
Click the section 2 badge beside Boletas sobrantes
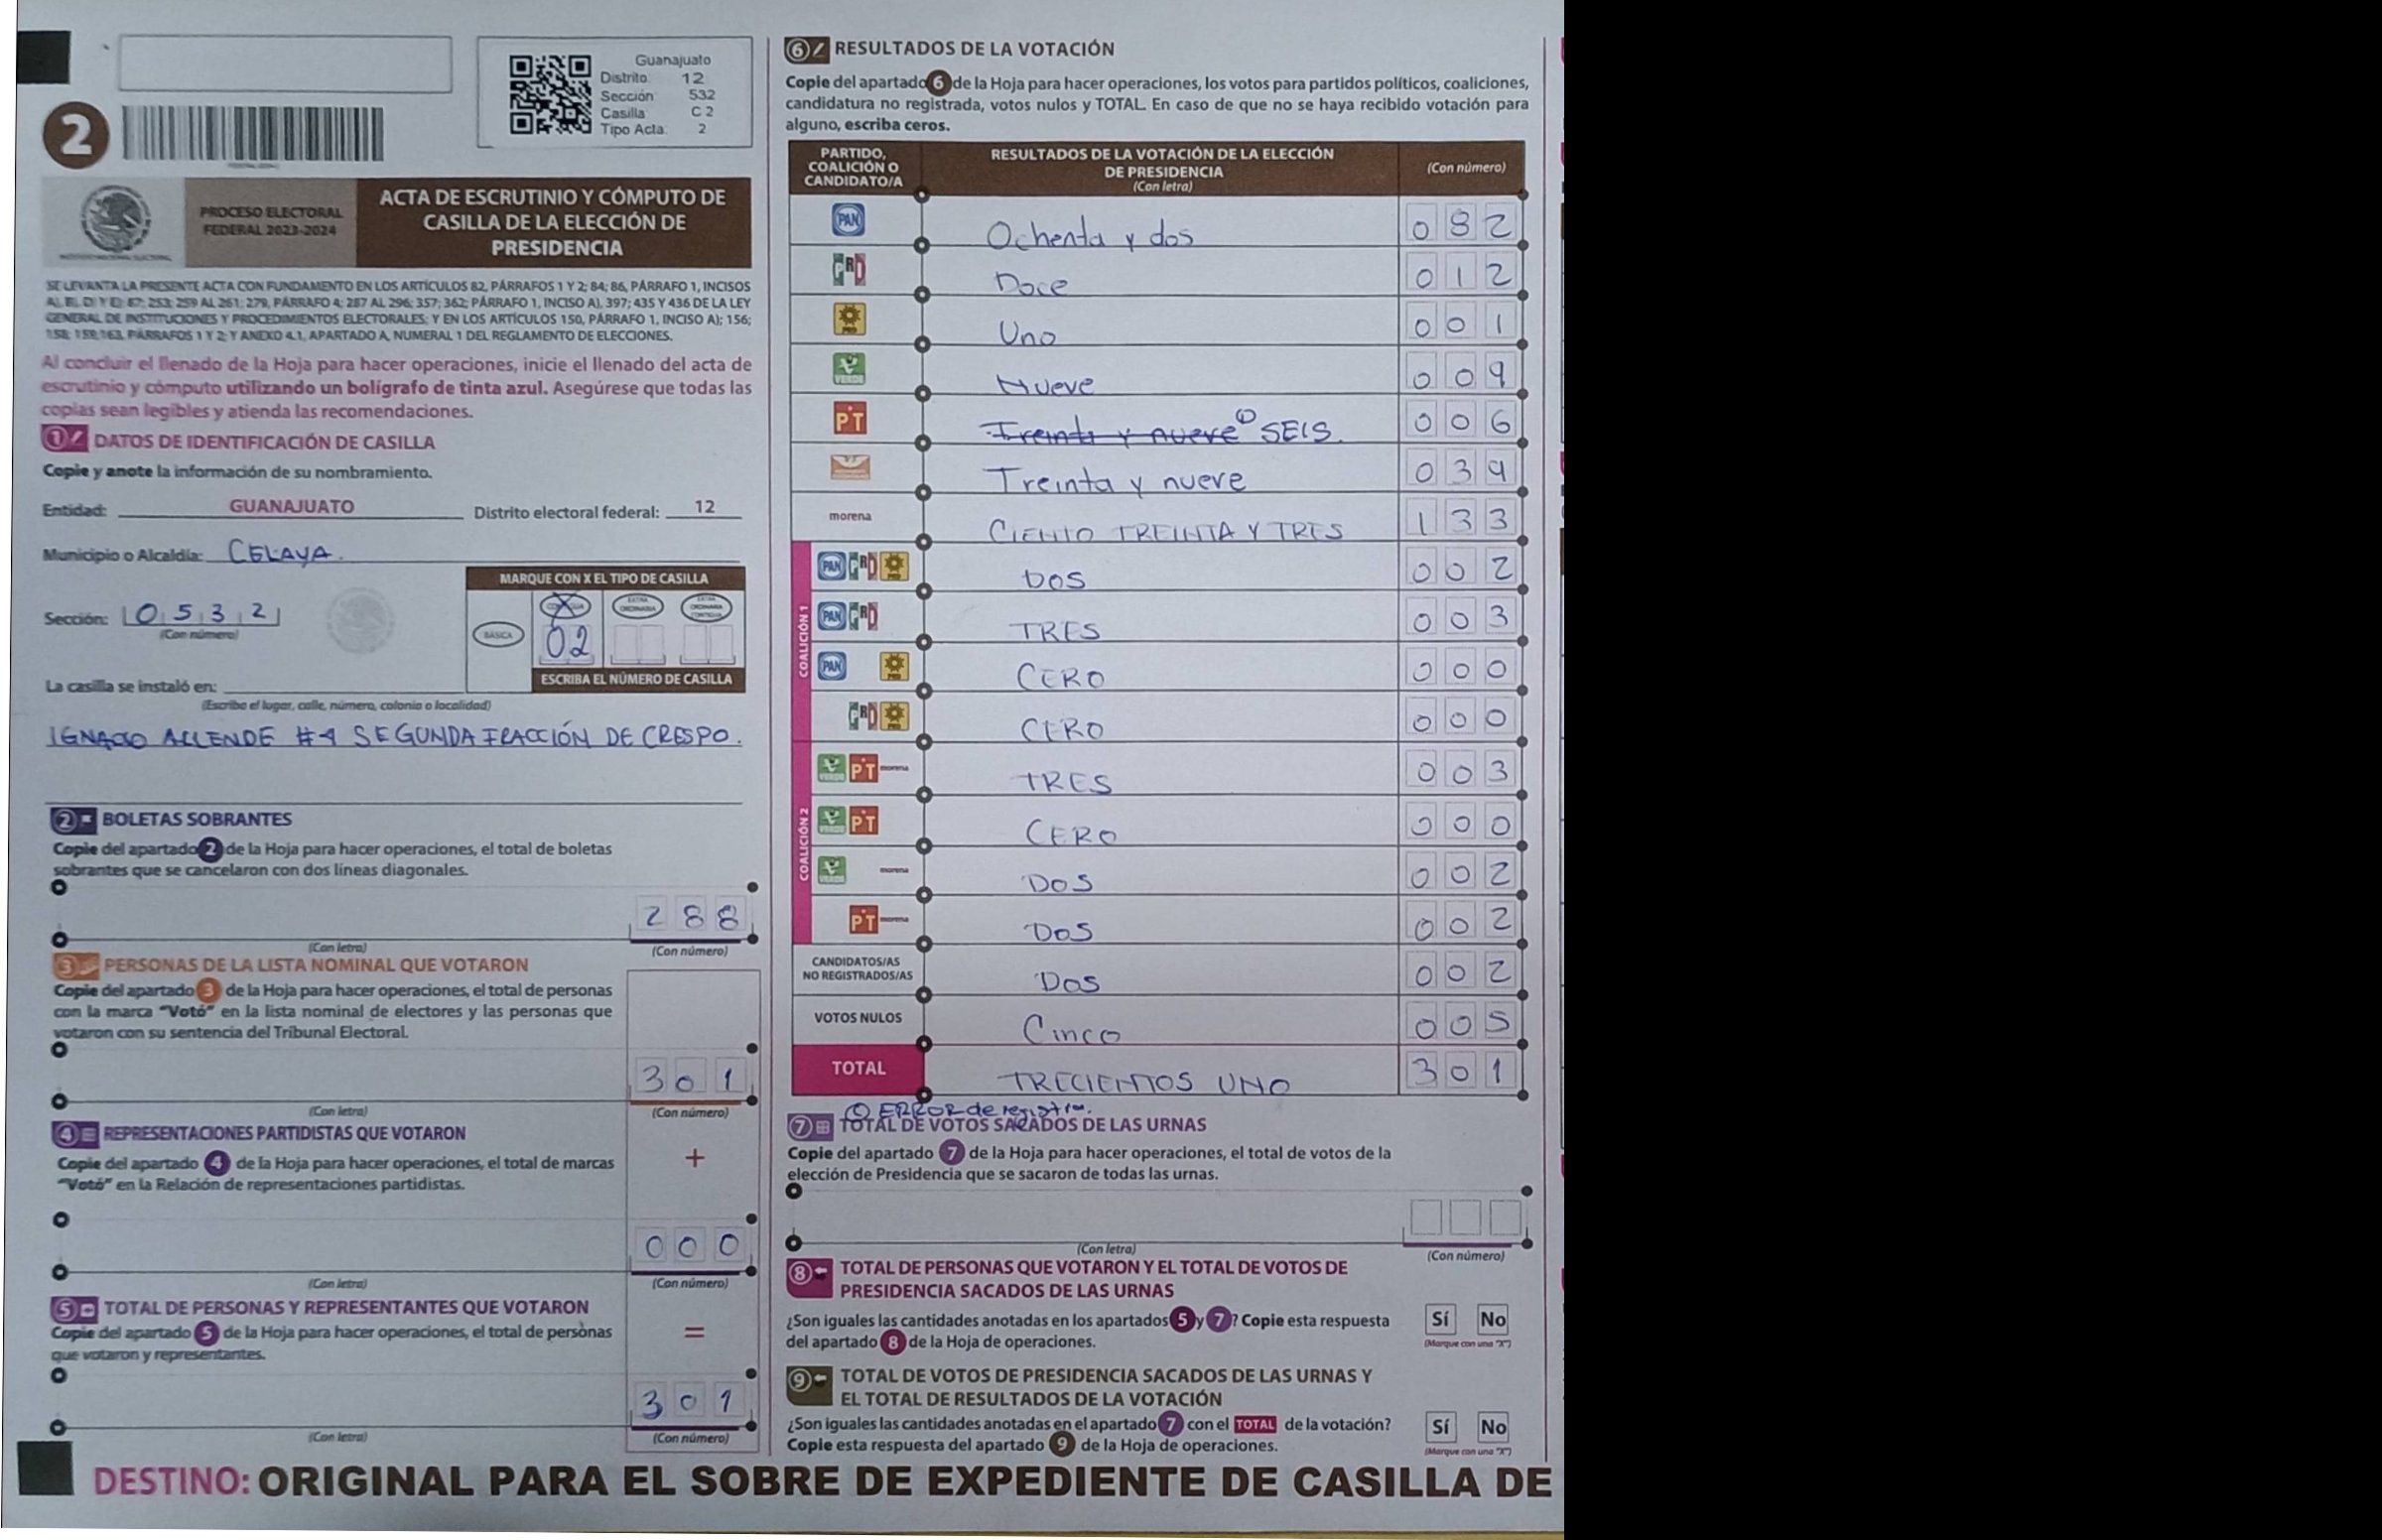coord(74,821)
